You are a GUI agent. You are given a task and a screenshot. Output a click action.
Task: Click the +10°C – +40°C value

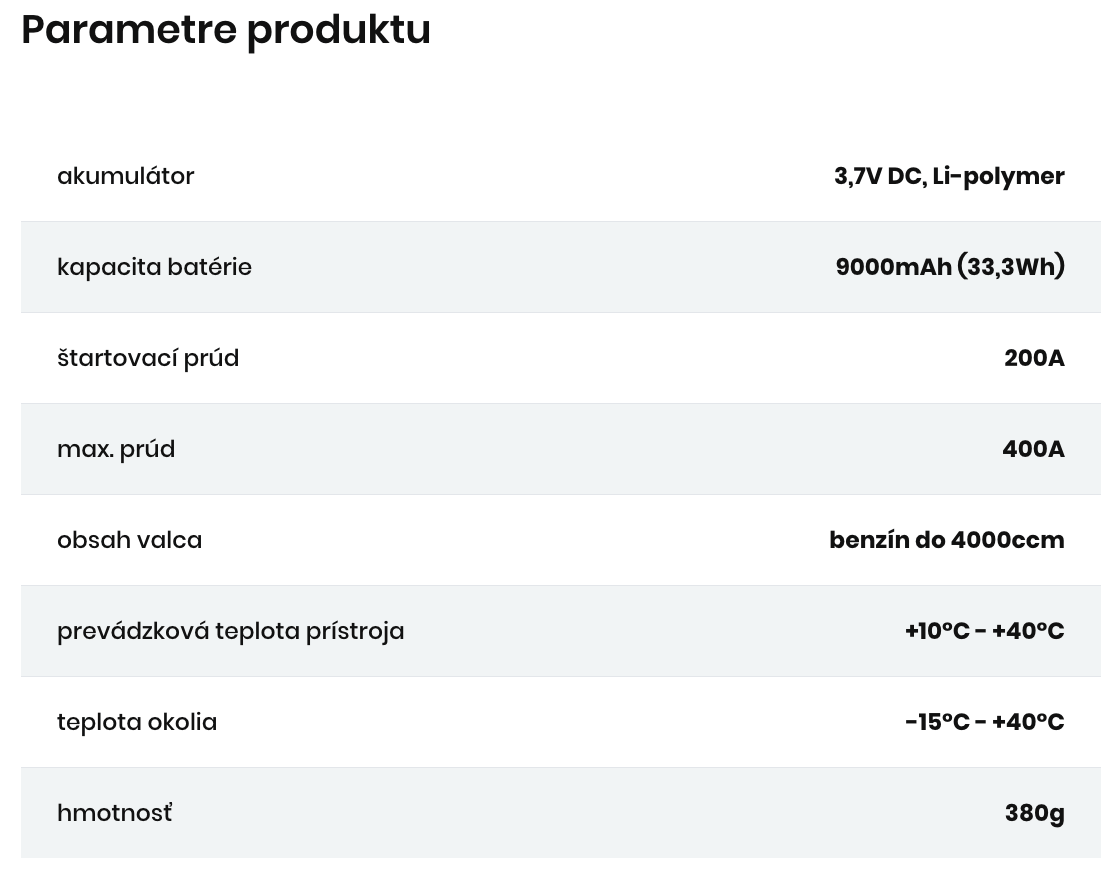pos(984,631)
